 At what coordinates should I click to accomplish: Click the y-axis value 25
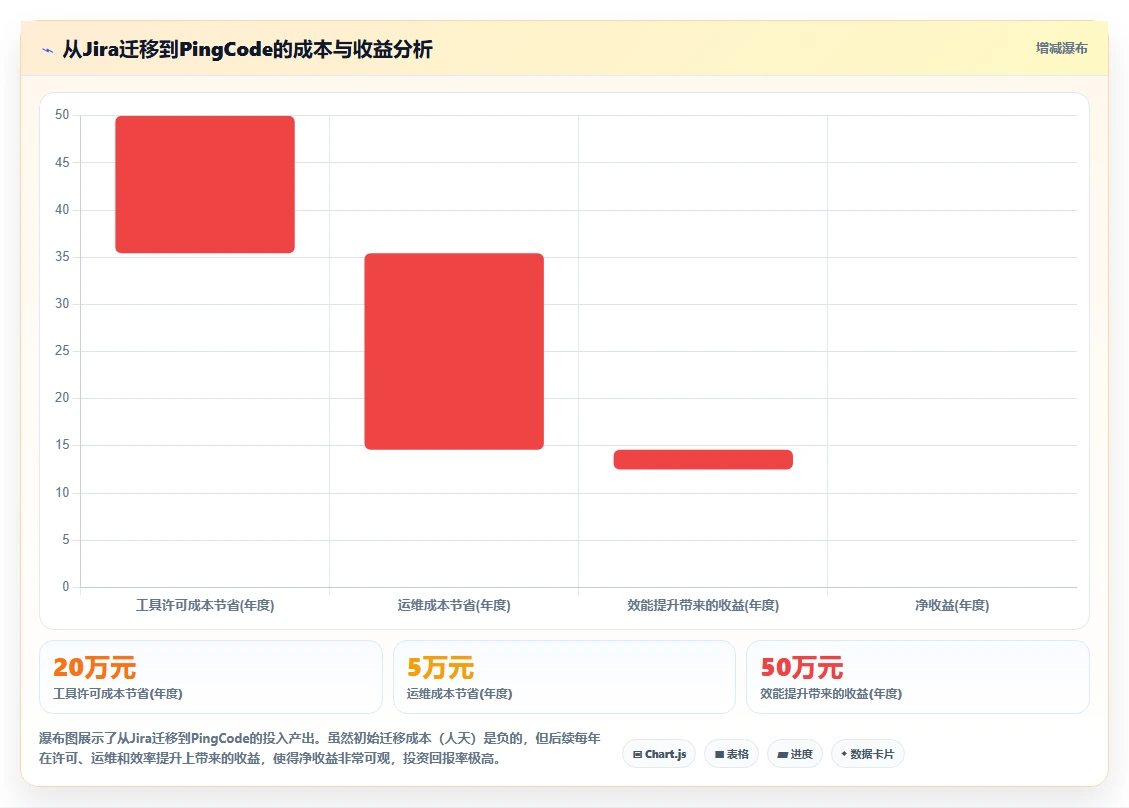(x=62, y=351)
